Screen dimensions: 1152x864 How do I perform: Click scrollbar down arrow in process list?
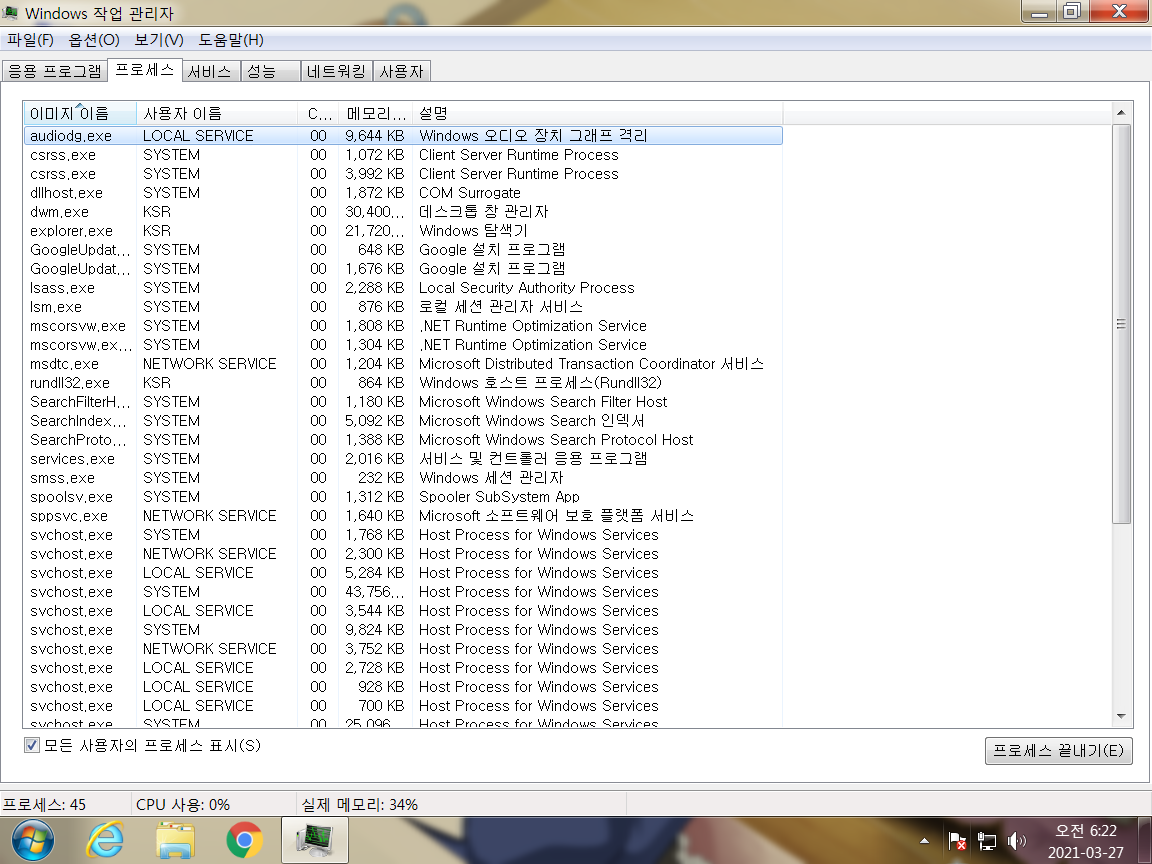(x=1121, y=716)
